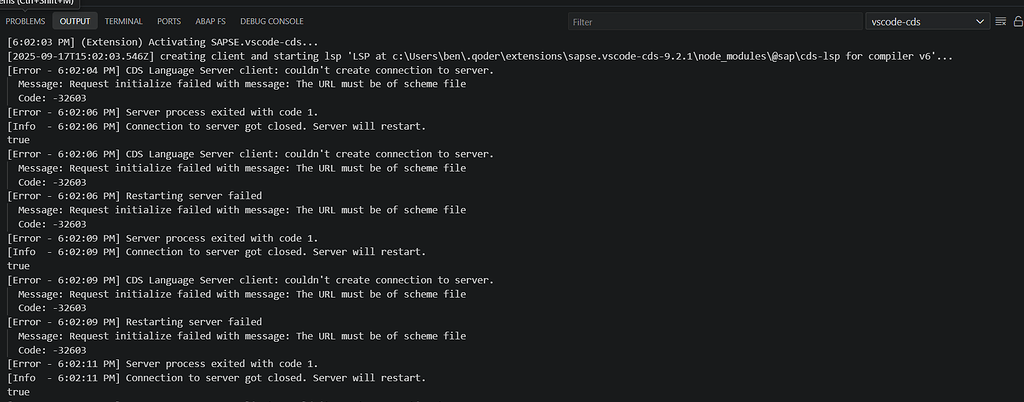The image size is (1024, 402).
Task: Click the 6:02:06 PM 'Server process exited' line
Action: (163, 112)
